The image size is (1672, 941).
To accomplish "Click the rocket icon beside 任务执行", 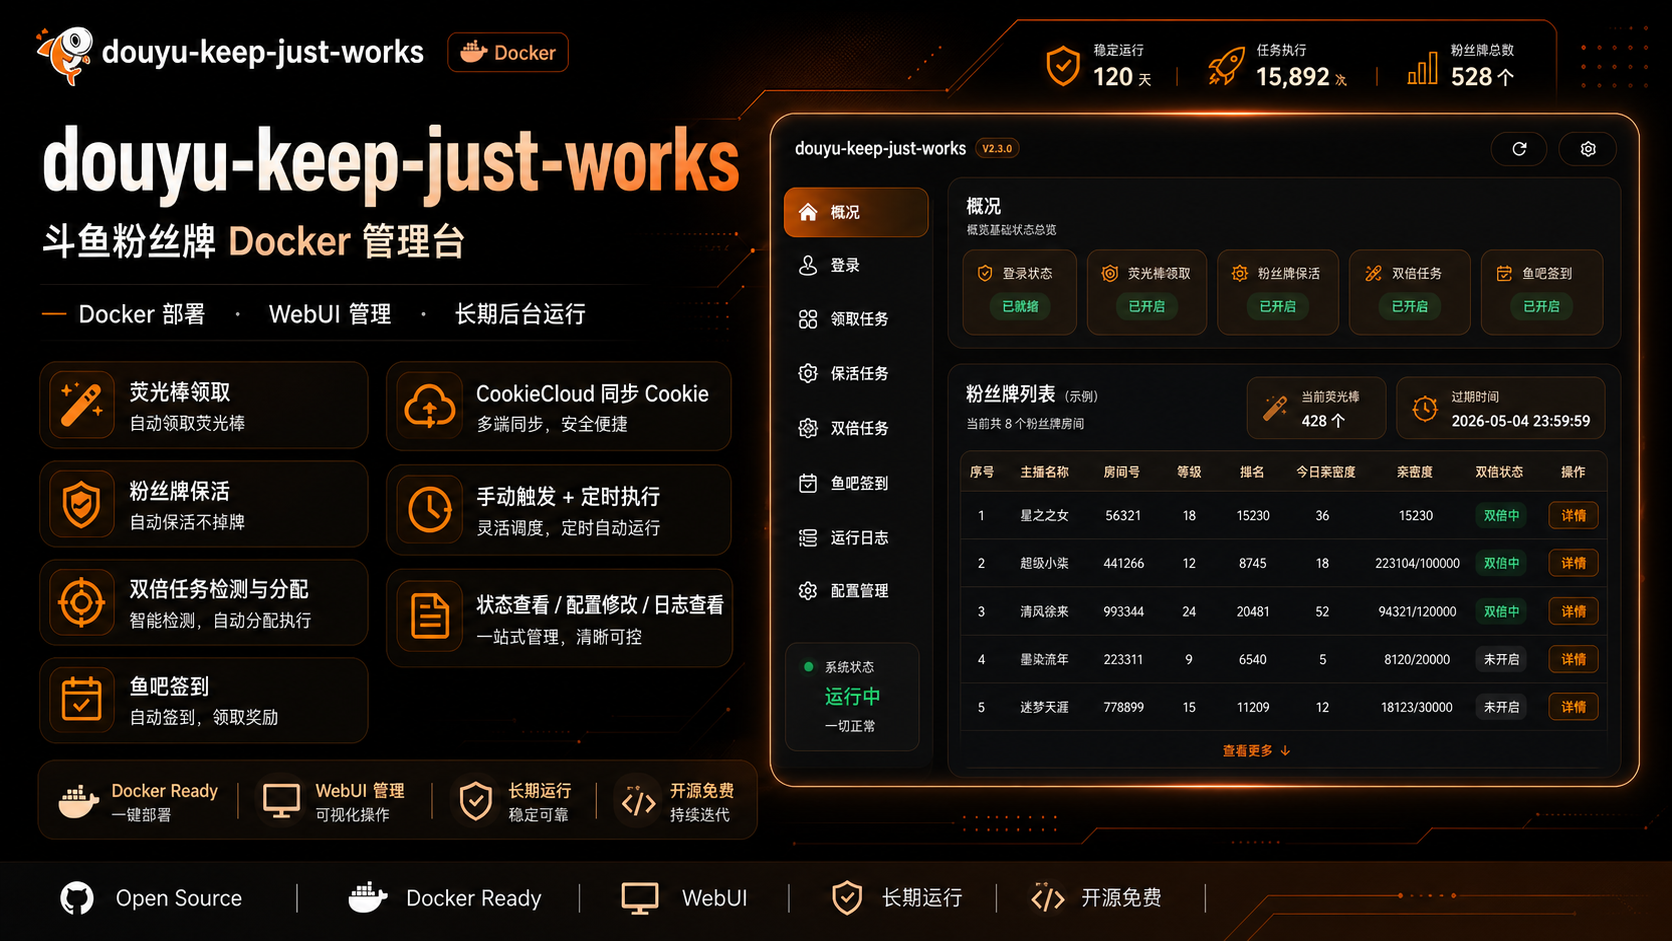I will 1226,66.
